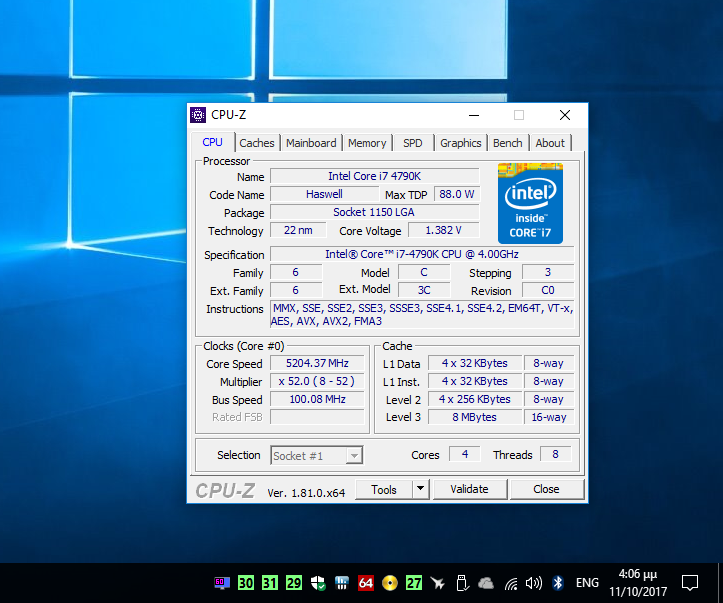Click the safely remove USB tray icon
The height and width of the screenshot is (603, 723).
coord(462,583)
